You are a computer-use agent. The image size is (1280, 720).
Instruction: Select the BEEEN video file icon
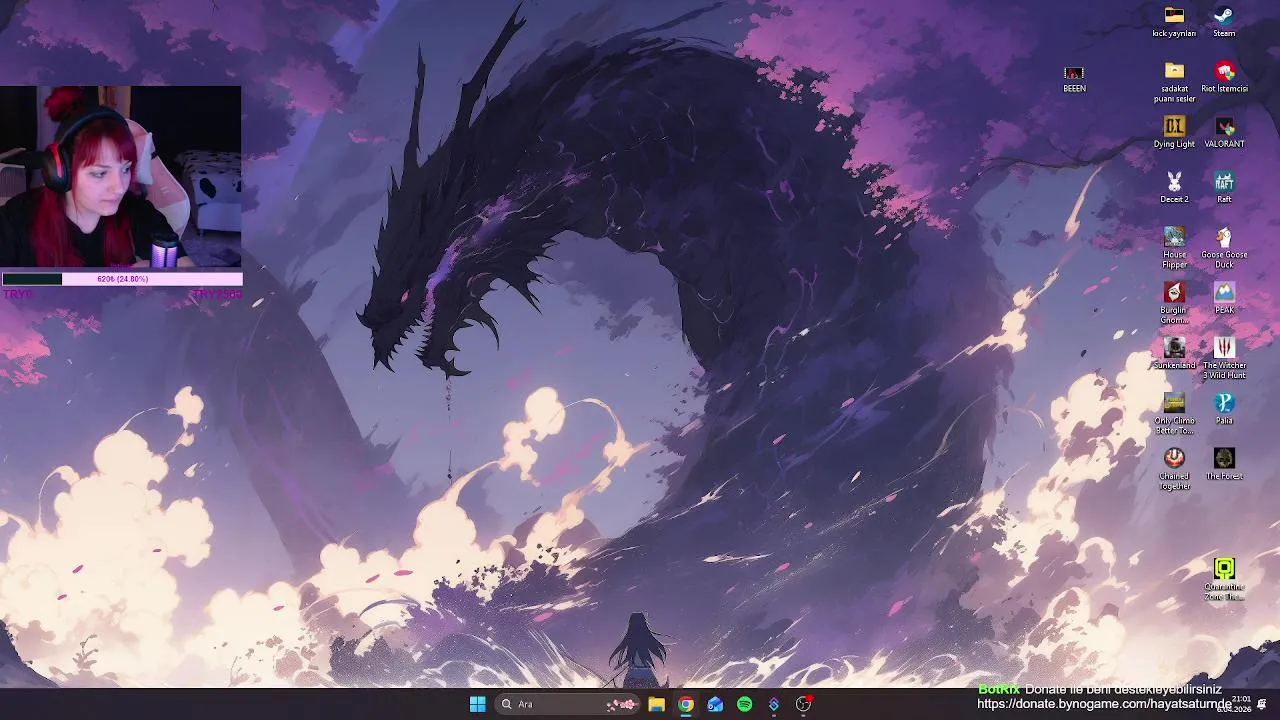tap(1074, 78)
